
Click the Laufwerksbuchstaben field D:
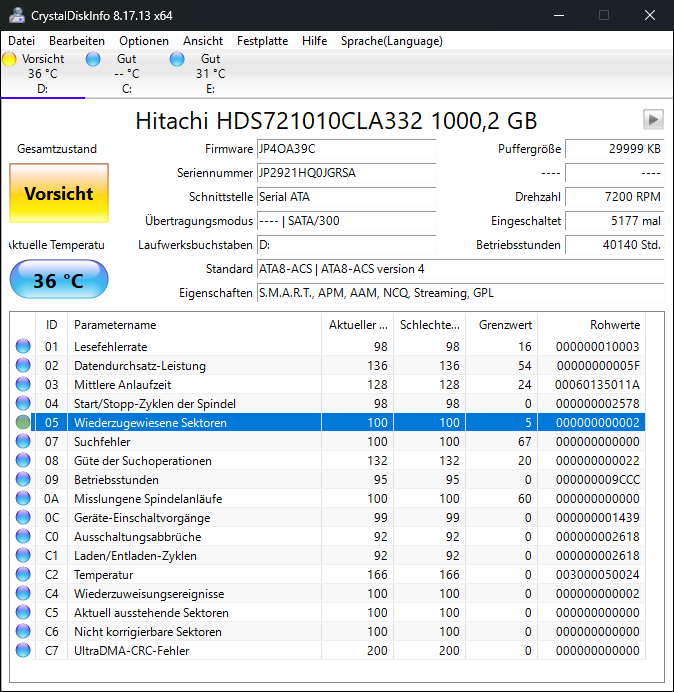(x=346, y=244)
